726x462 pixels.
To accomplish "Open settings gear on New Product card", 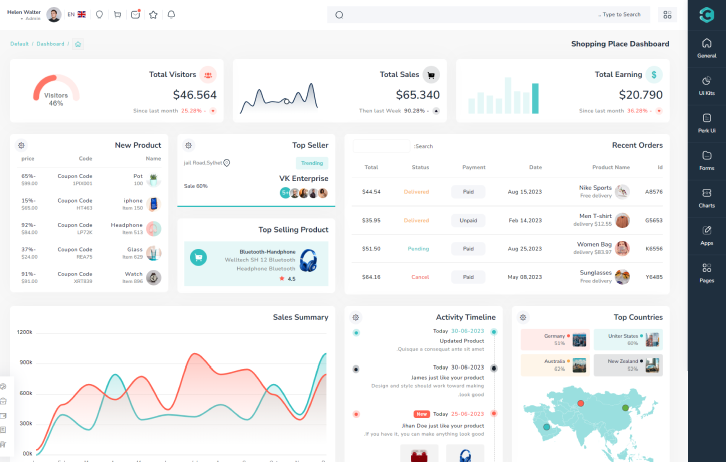I will click(x=21, y=145).
